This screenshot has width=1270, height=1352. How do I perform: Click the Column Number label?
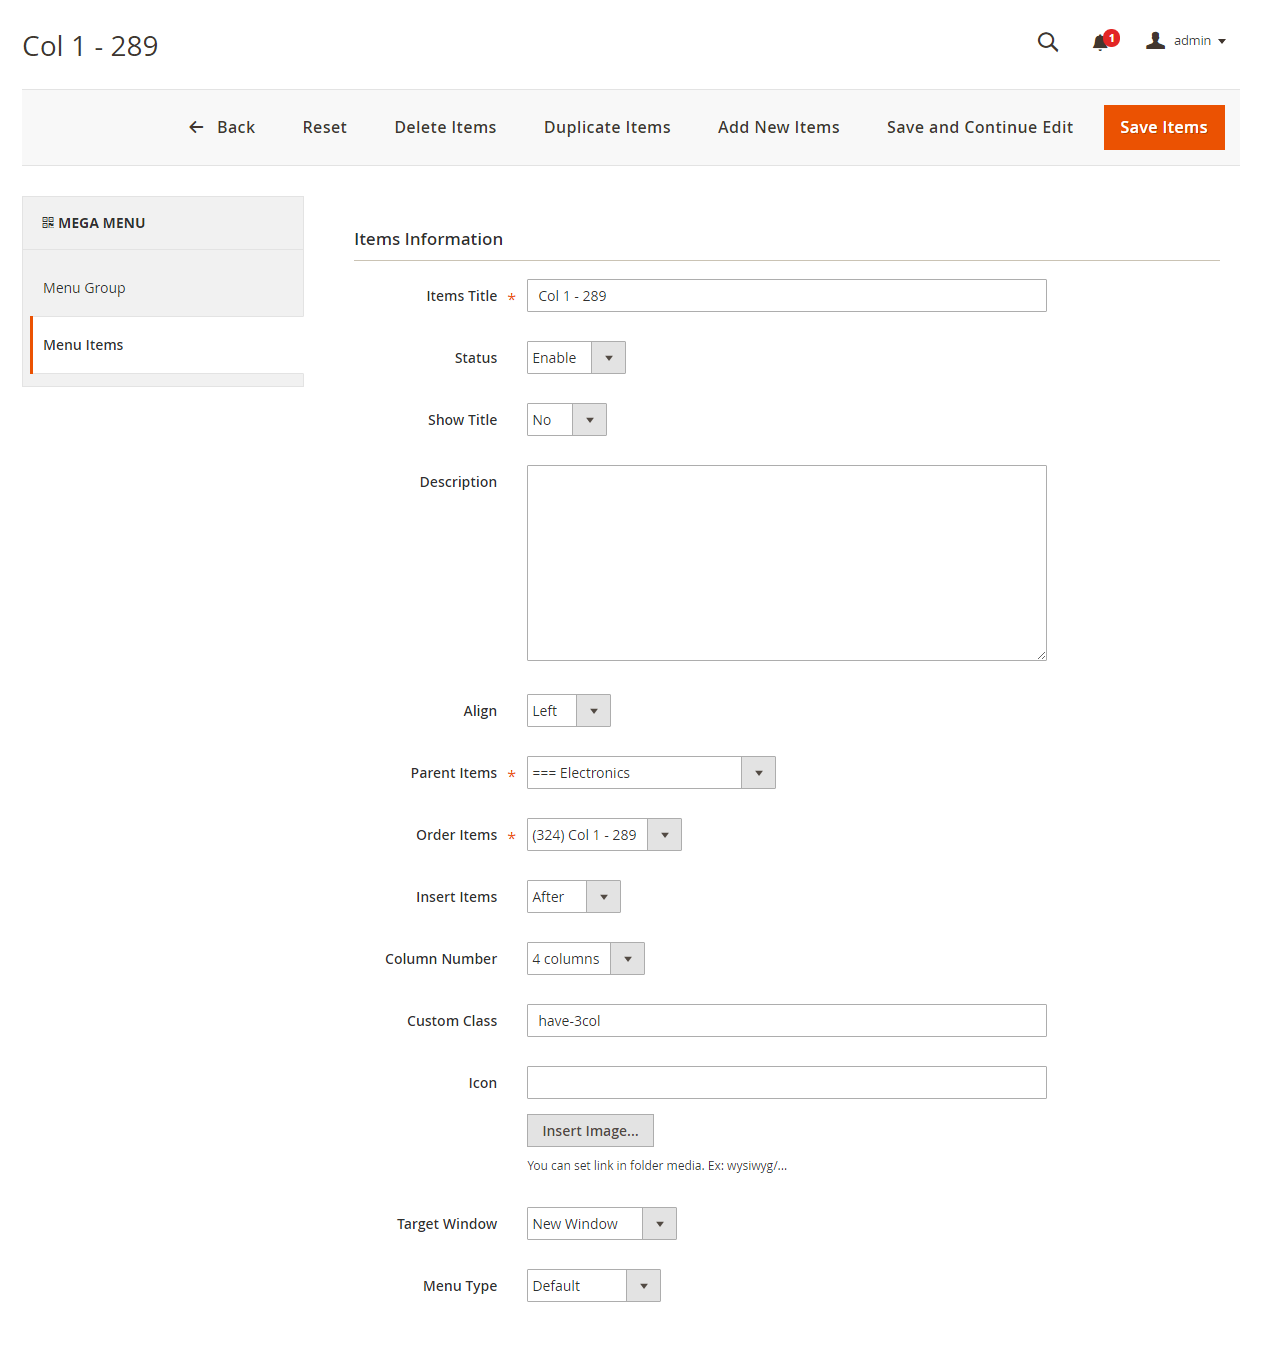441,959
